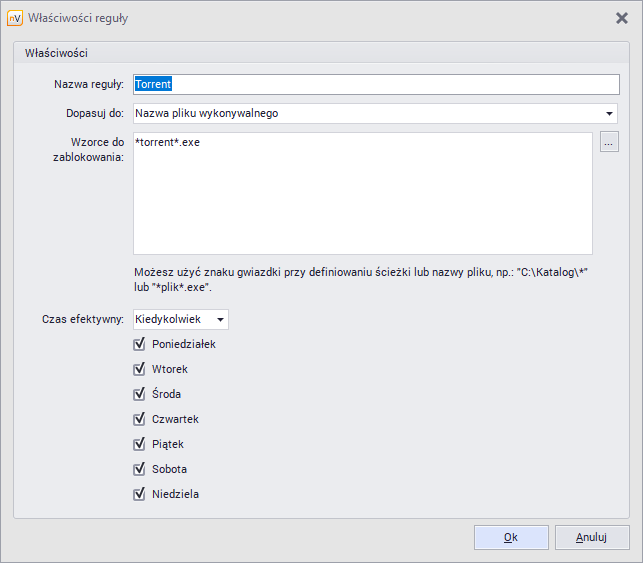Uncheck the Poniedziałek checkbox
Viewport: 643px width, 563px height.
tap(140, 344)
